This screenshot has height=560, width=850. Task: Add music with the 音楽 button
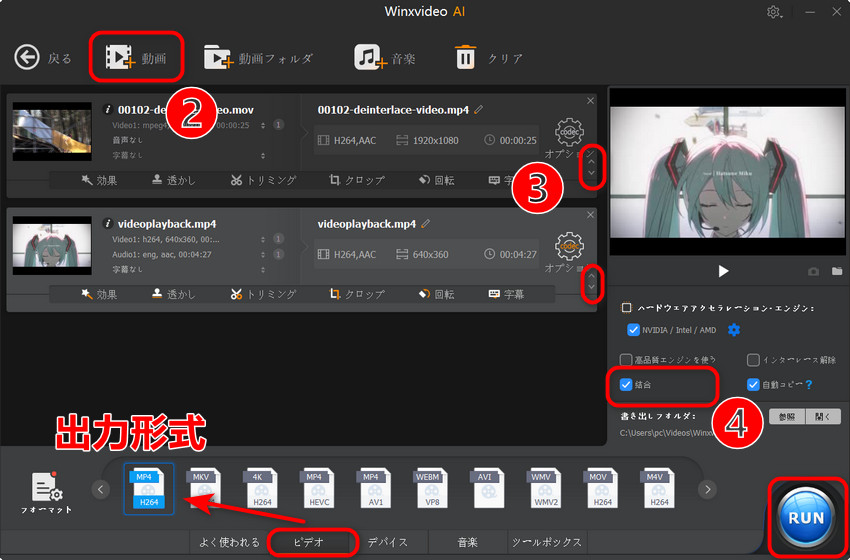[385, 57]
